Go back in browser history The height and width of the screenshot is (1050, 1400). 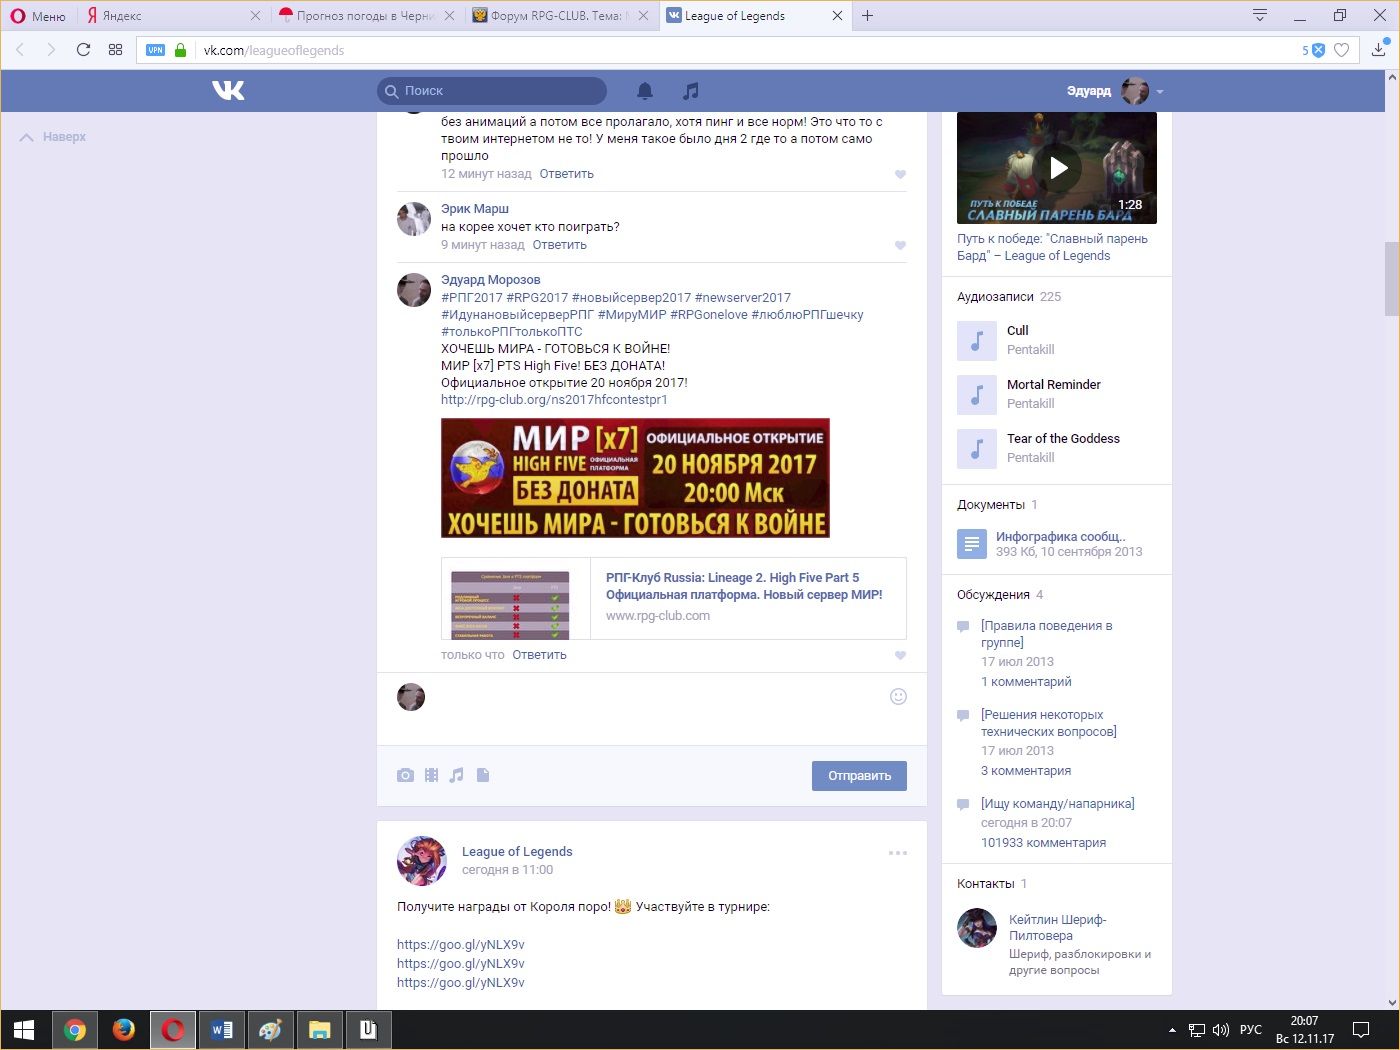coord(20,49)
